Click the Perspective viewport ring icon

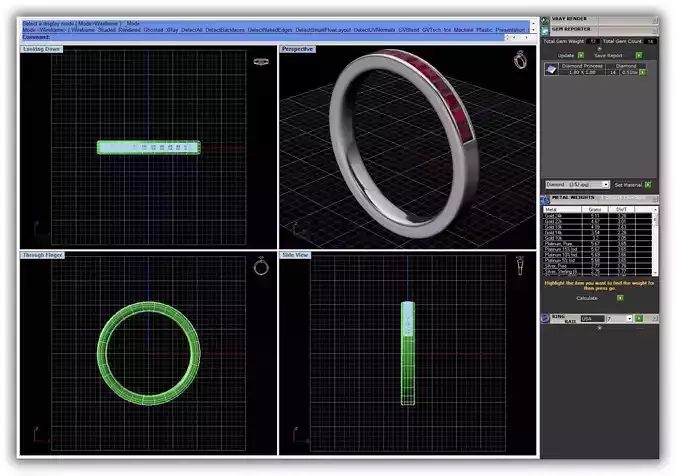pos(520,60)
